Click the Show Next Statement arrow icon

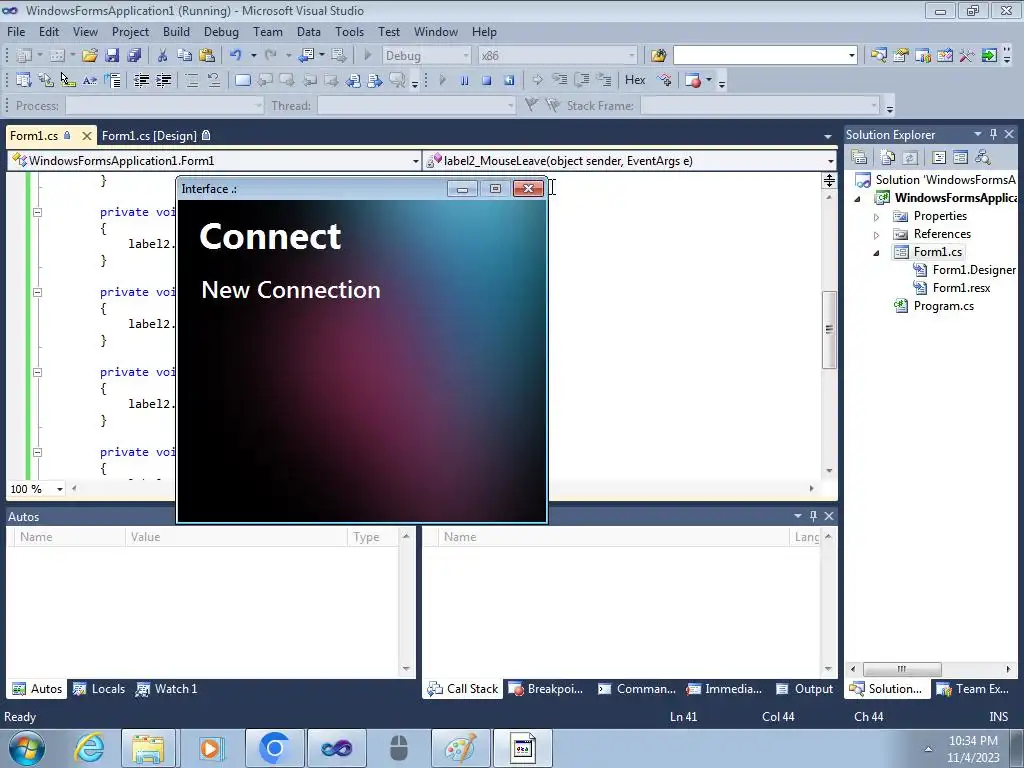[x=537, y=80]
